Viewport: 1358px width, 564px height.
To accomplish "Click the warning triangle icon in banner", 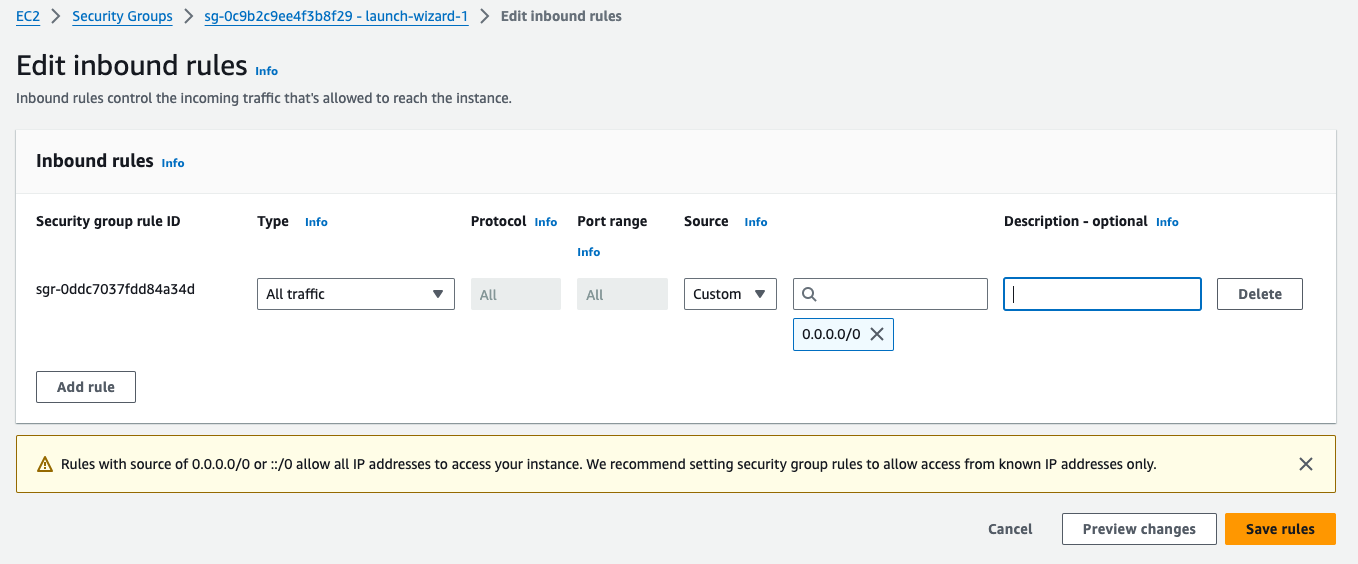I will click(45, 465).
